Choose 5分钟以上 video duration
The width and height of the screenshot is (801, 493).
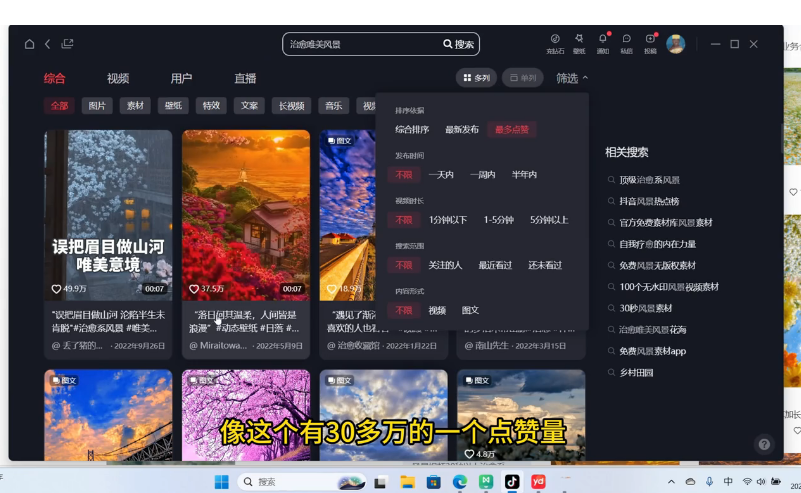549,220
